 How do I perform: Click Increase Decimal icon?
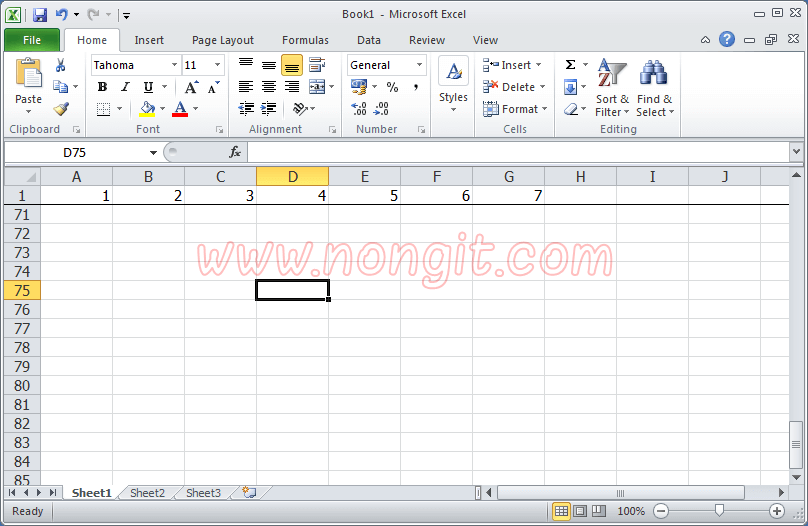(x=359, y=109)
